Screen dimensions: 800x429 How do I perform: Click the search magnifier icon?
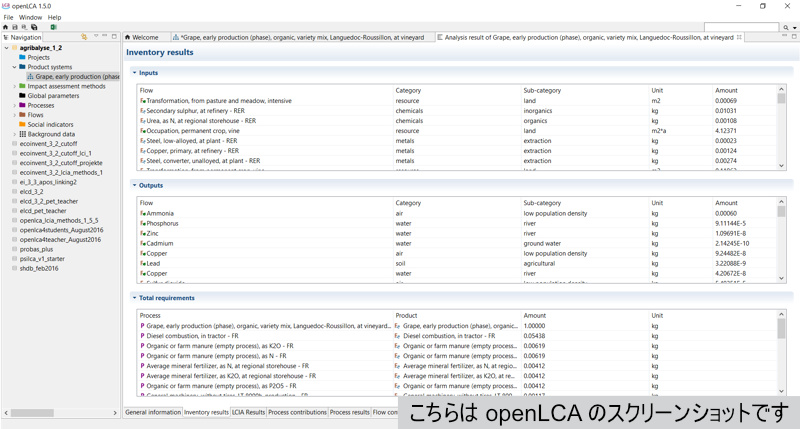point(785,28)
